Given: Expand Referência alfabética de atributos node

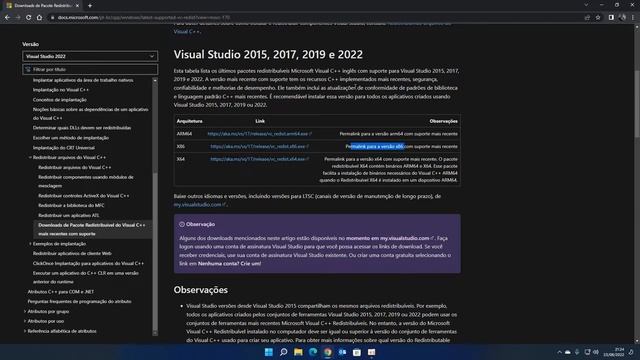Looking at the screenshot, I should [x=25, y=331].
